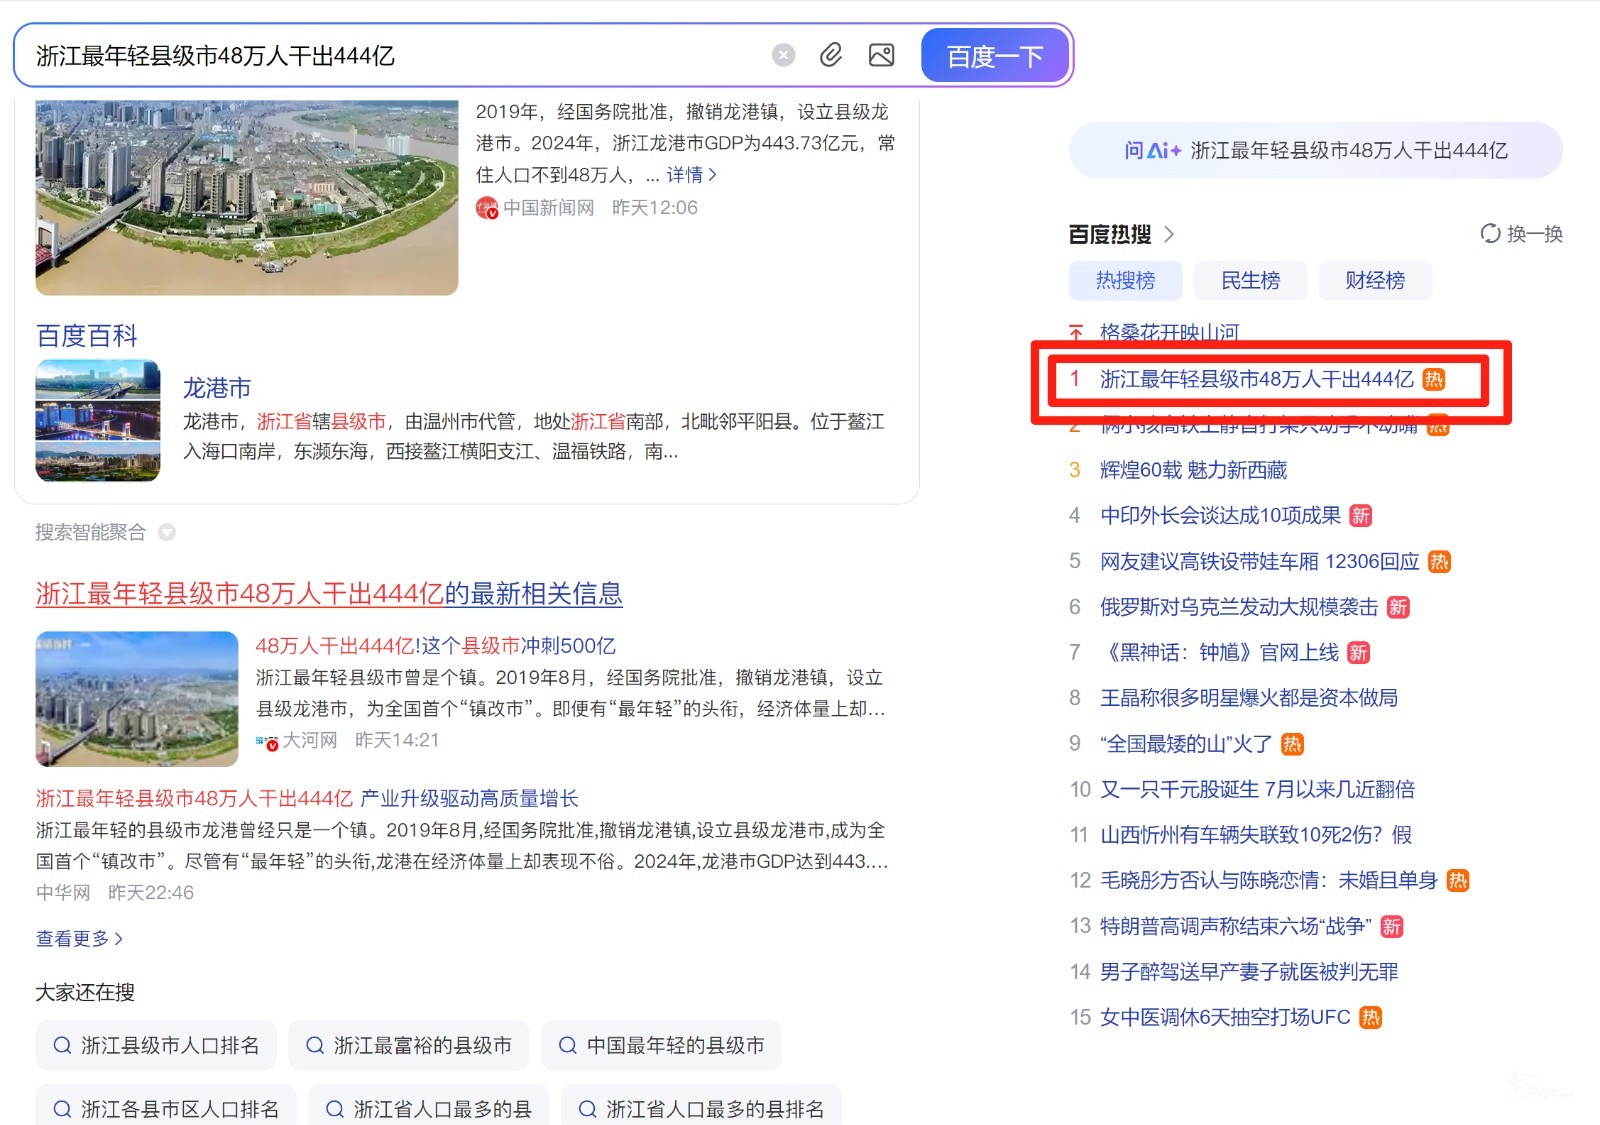The image size is (1600, 1125).
Task: Click 大河网 source icon
Action: [267, 741]
